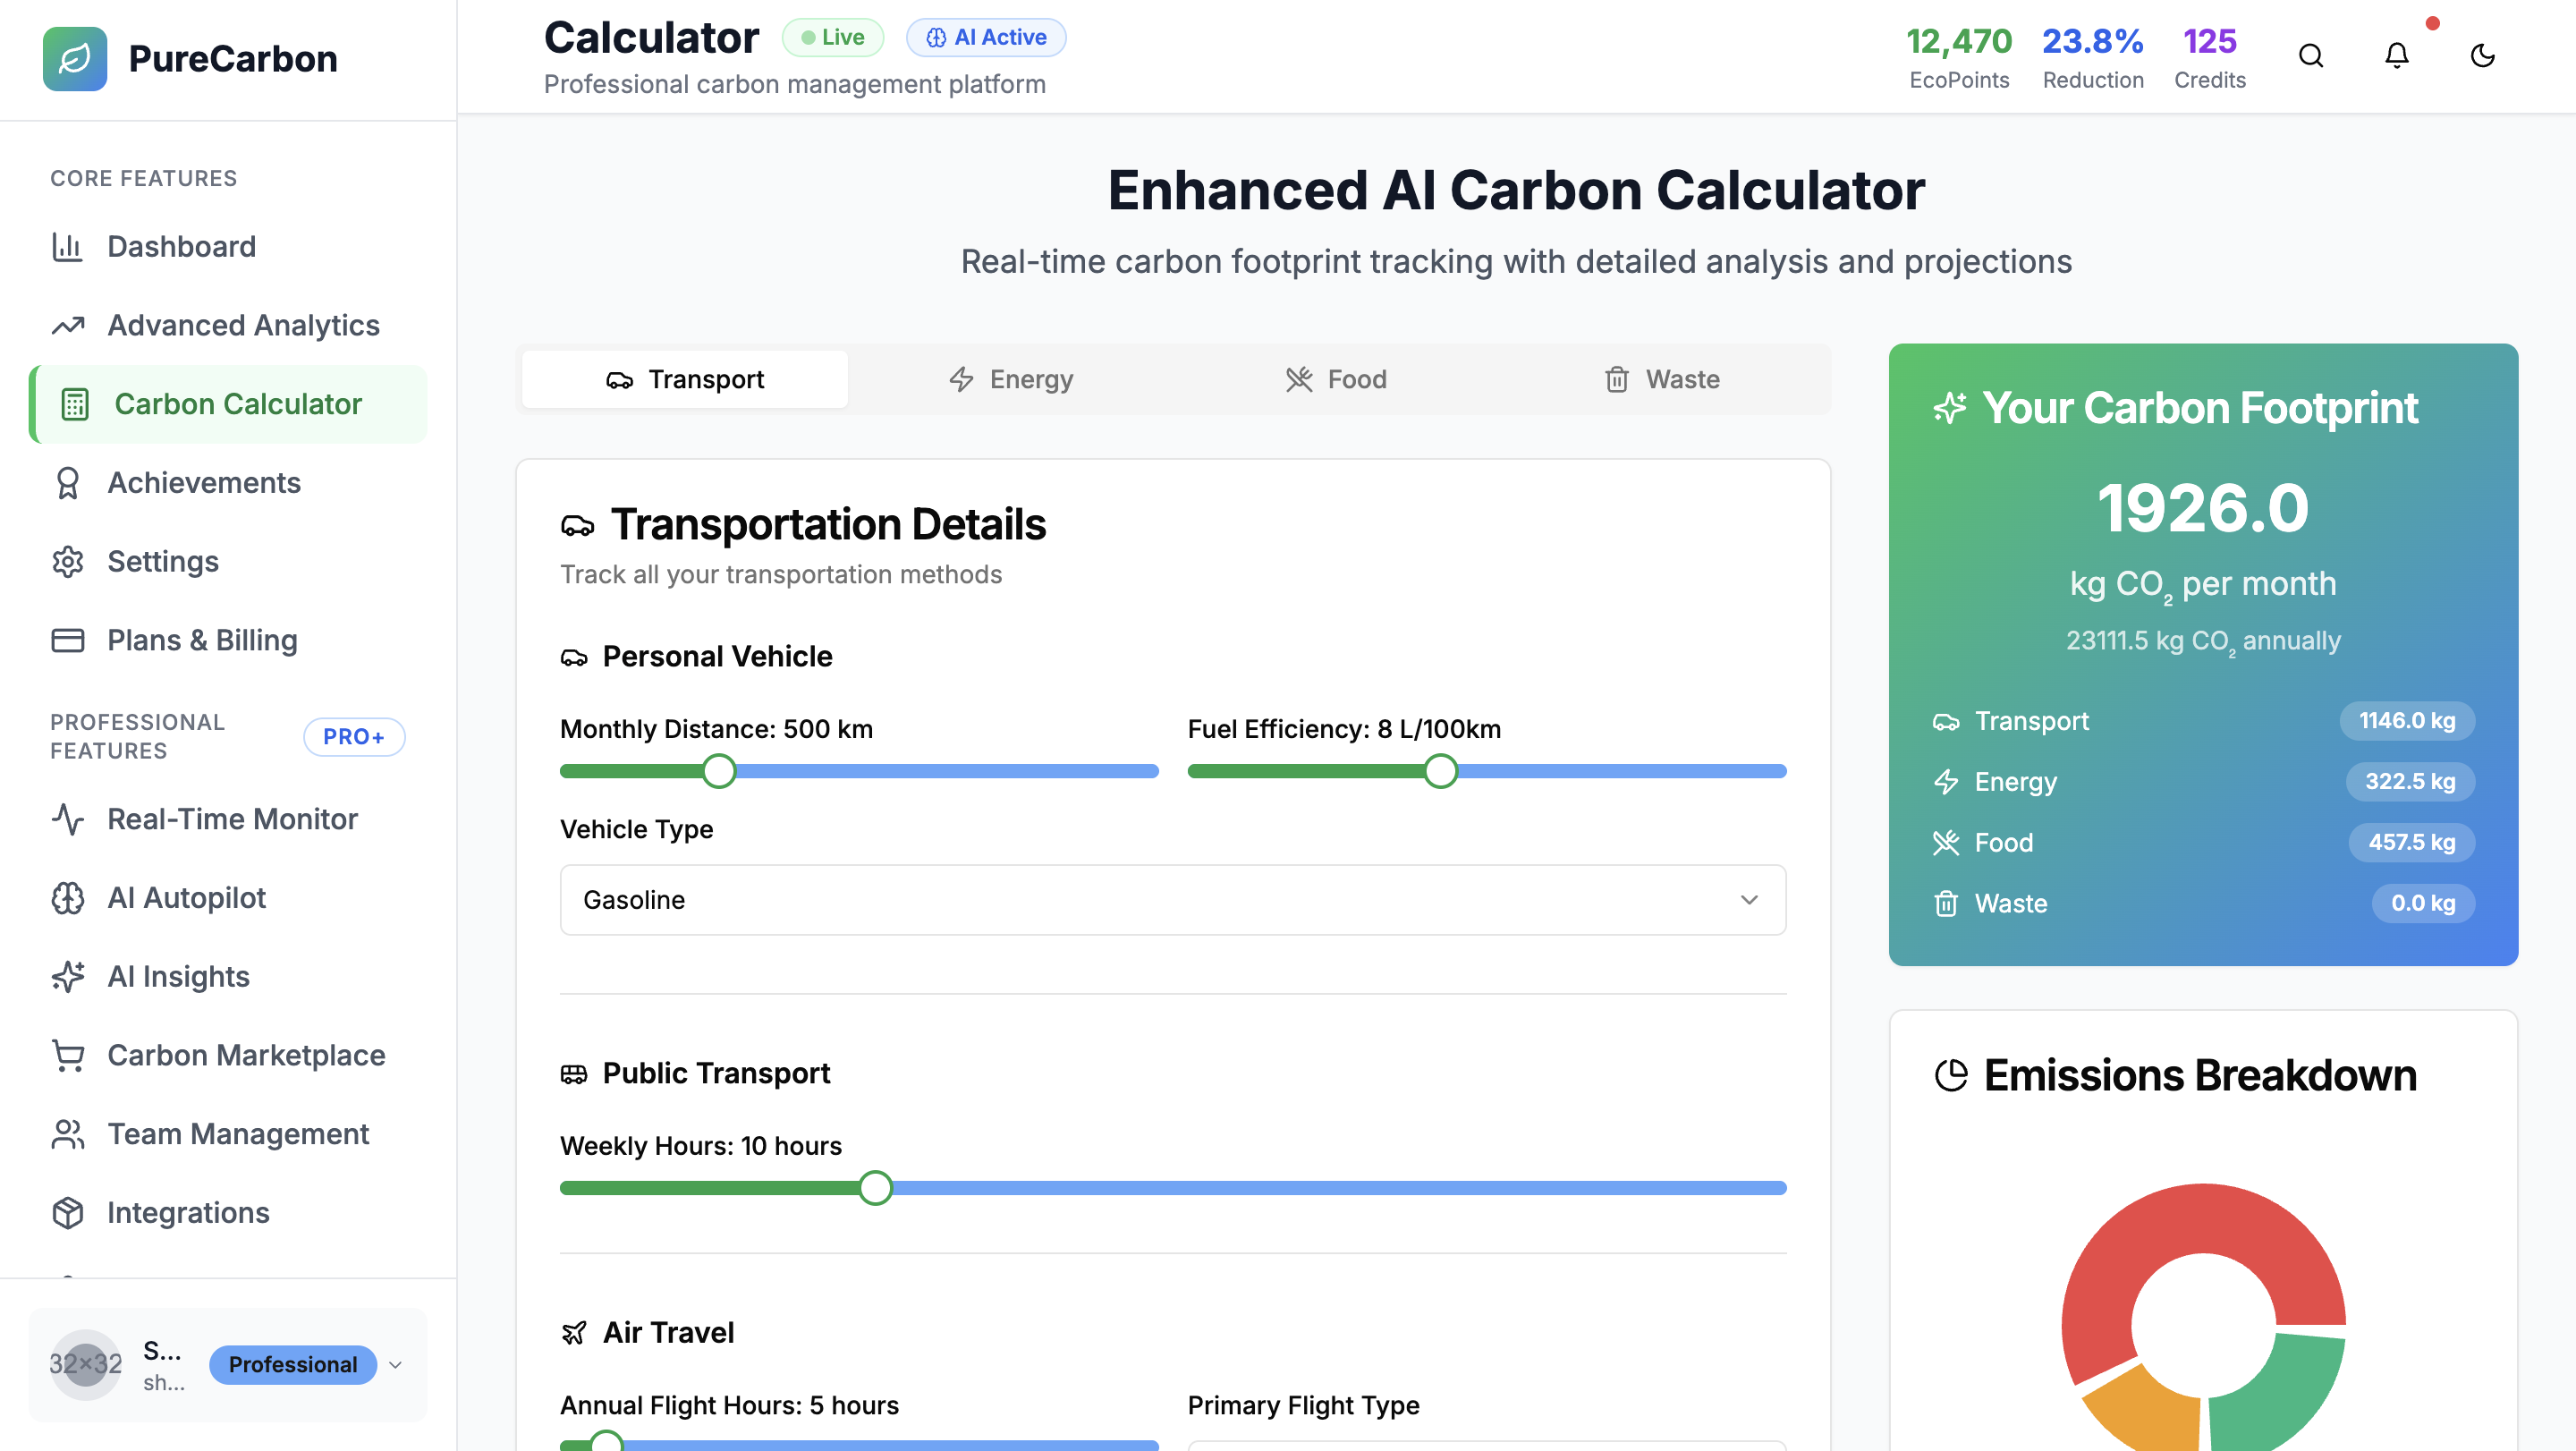Switch to the Waste tab
This screenshot has width=2576, height=1451.
(x=1662, y=379)
